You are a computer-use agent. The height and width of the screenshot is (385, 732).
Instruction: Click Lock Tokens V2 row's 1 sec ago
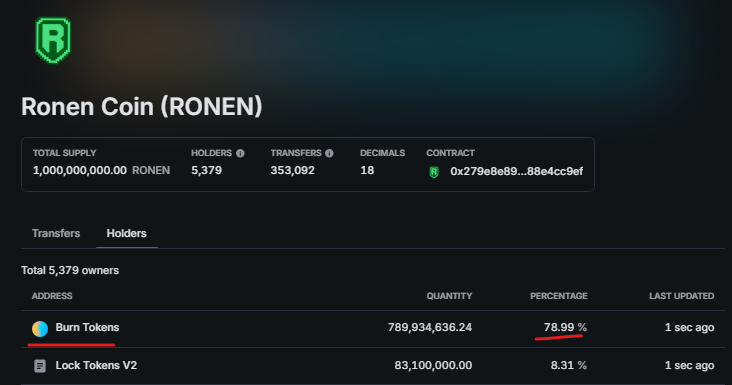click(x=690, y=365)
